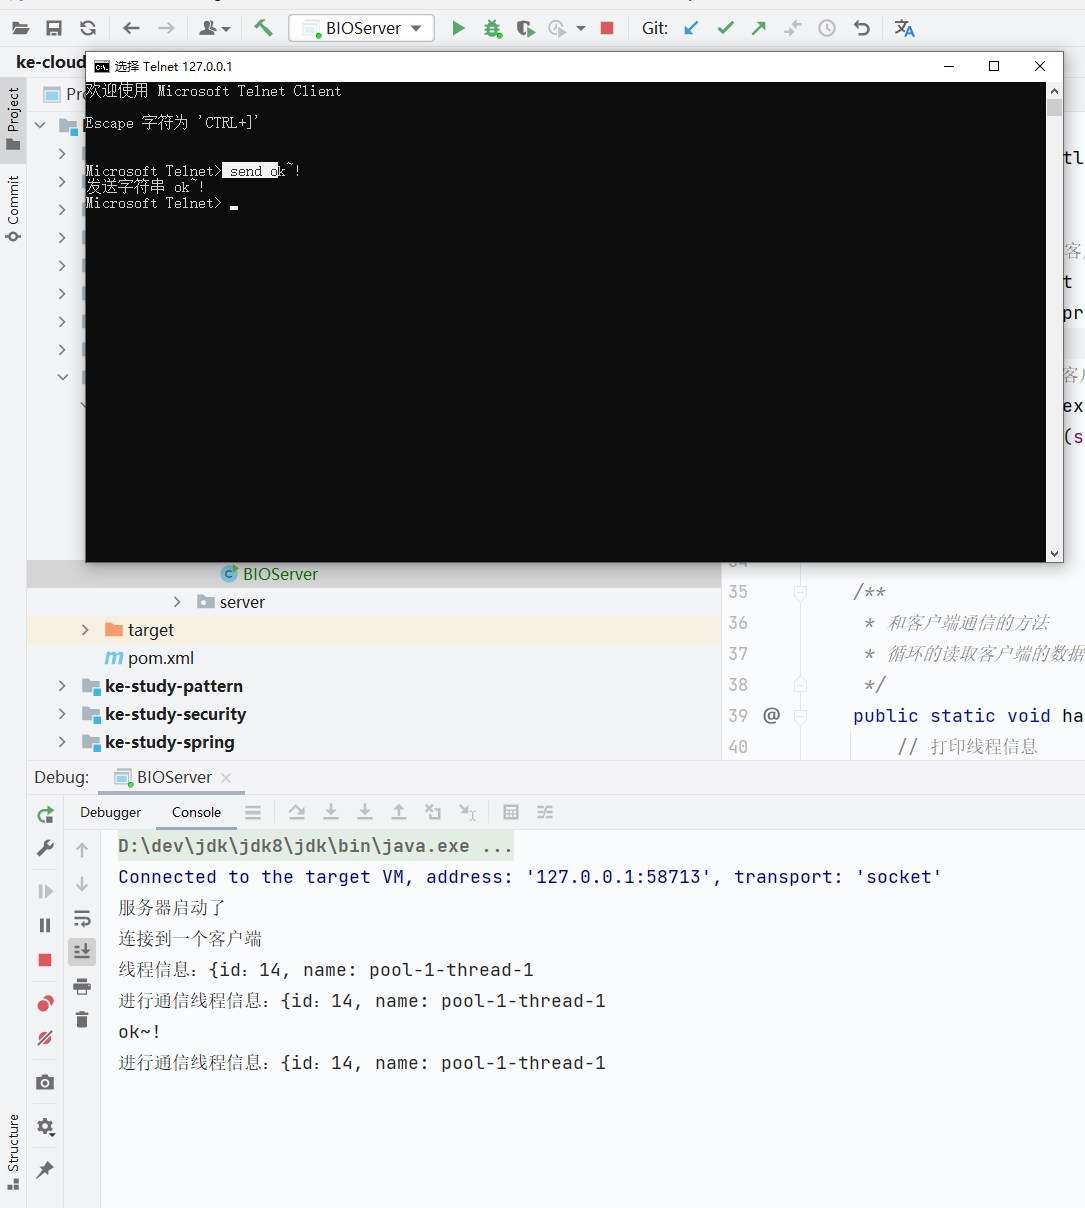Close the BIOServer debug session tab

226,778
